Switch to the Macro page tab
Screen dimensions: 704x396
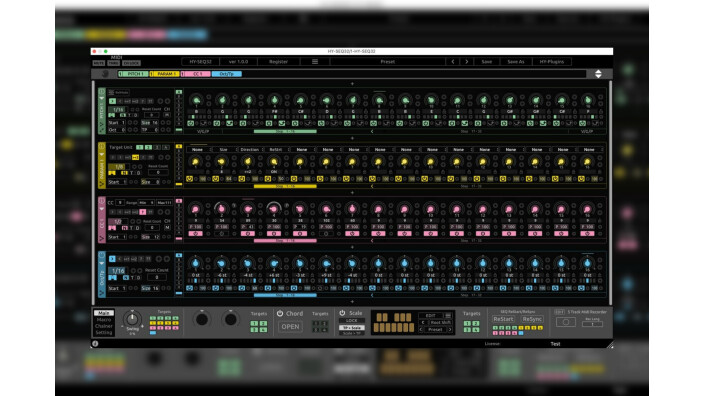(x=104, y=319)
